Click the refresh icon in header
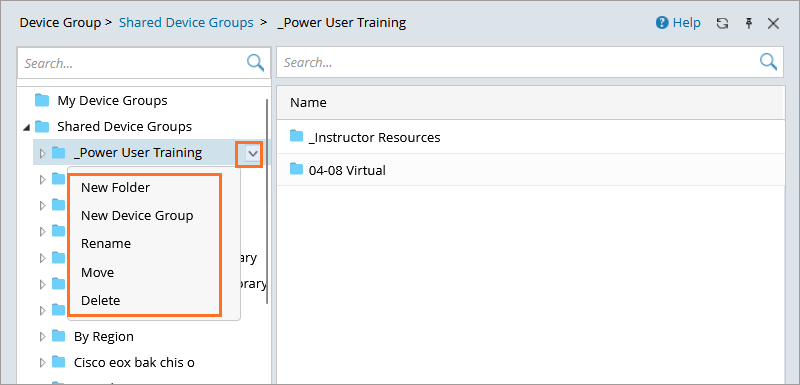Screen dimensions: 800x385 722,23
